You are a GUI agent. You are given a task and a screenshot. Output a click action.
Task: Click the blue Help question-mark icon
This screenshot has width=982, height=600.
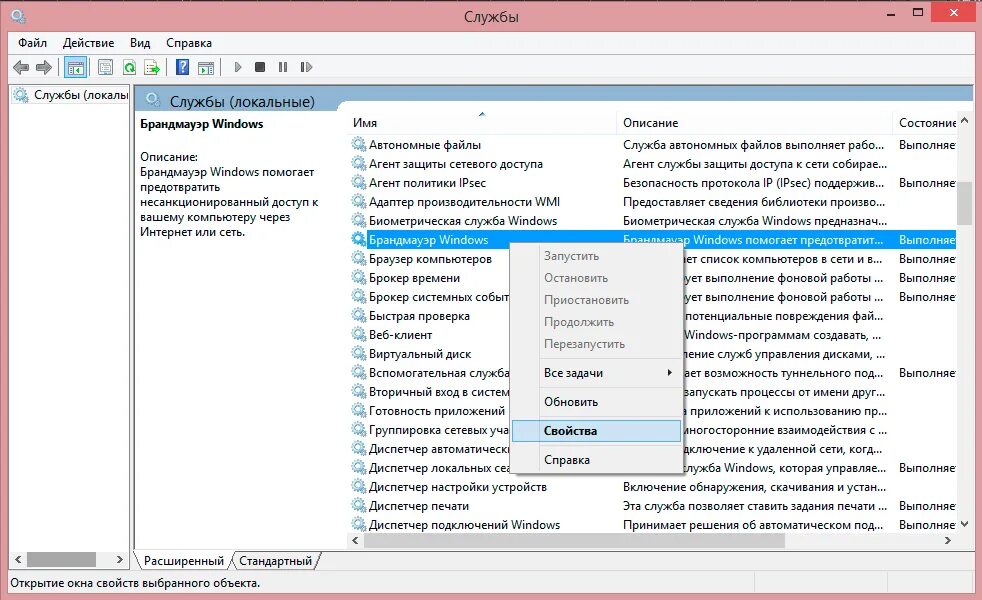click(x=182, y=67)
